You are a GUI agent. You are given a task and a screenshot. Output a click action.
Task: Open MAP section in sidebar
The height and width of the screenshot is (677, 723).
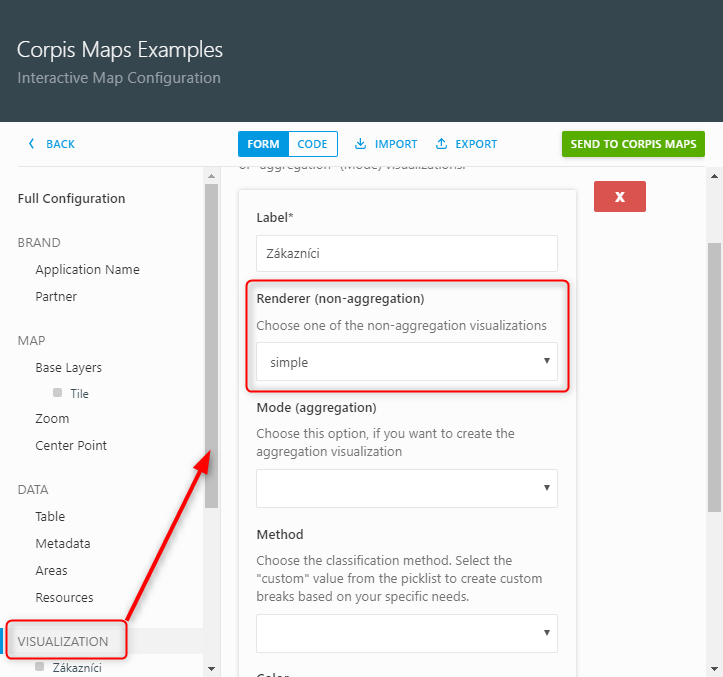click(x=31, y=340)
